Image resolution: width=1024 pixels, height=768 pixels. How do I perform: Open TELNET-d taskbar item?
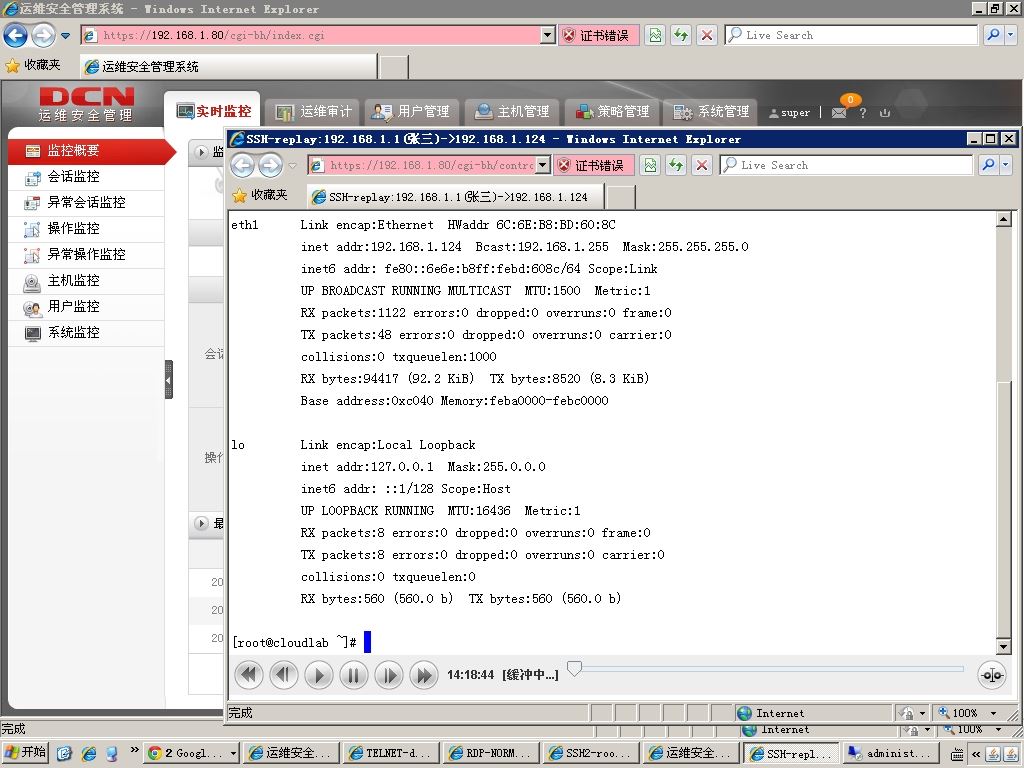point(391,753)
